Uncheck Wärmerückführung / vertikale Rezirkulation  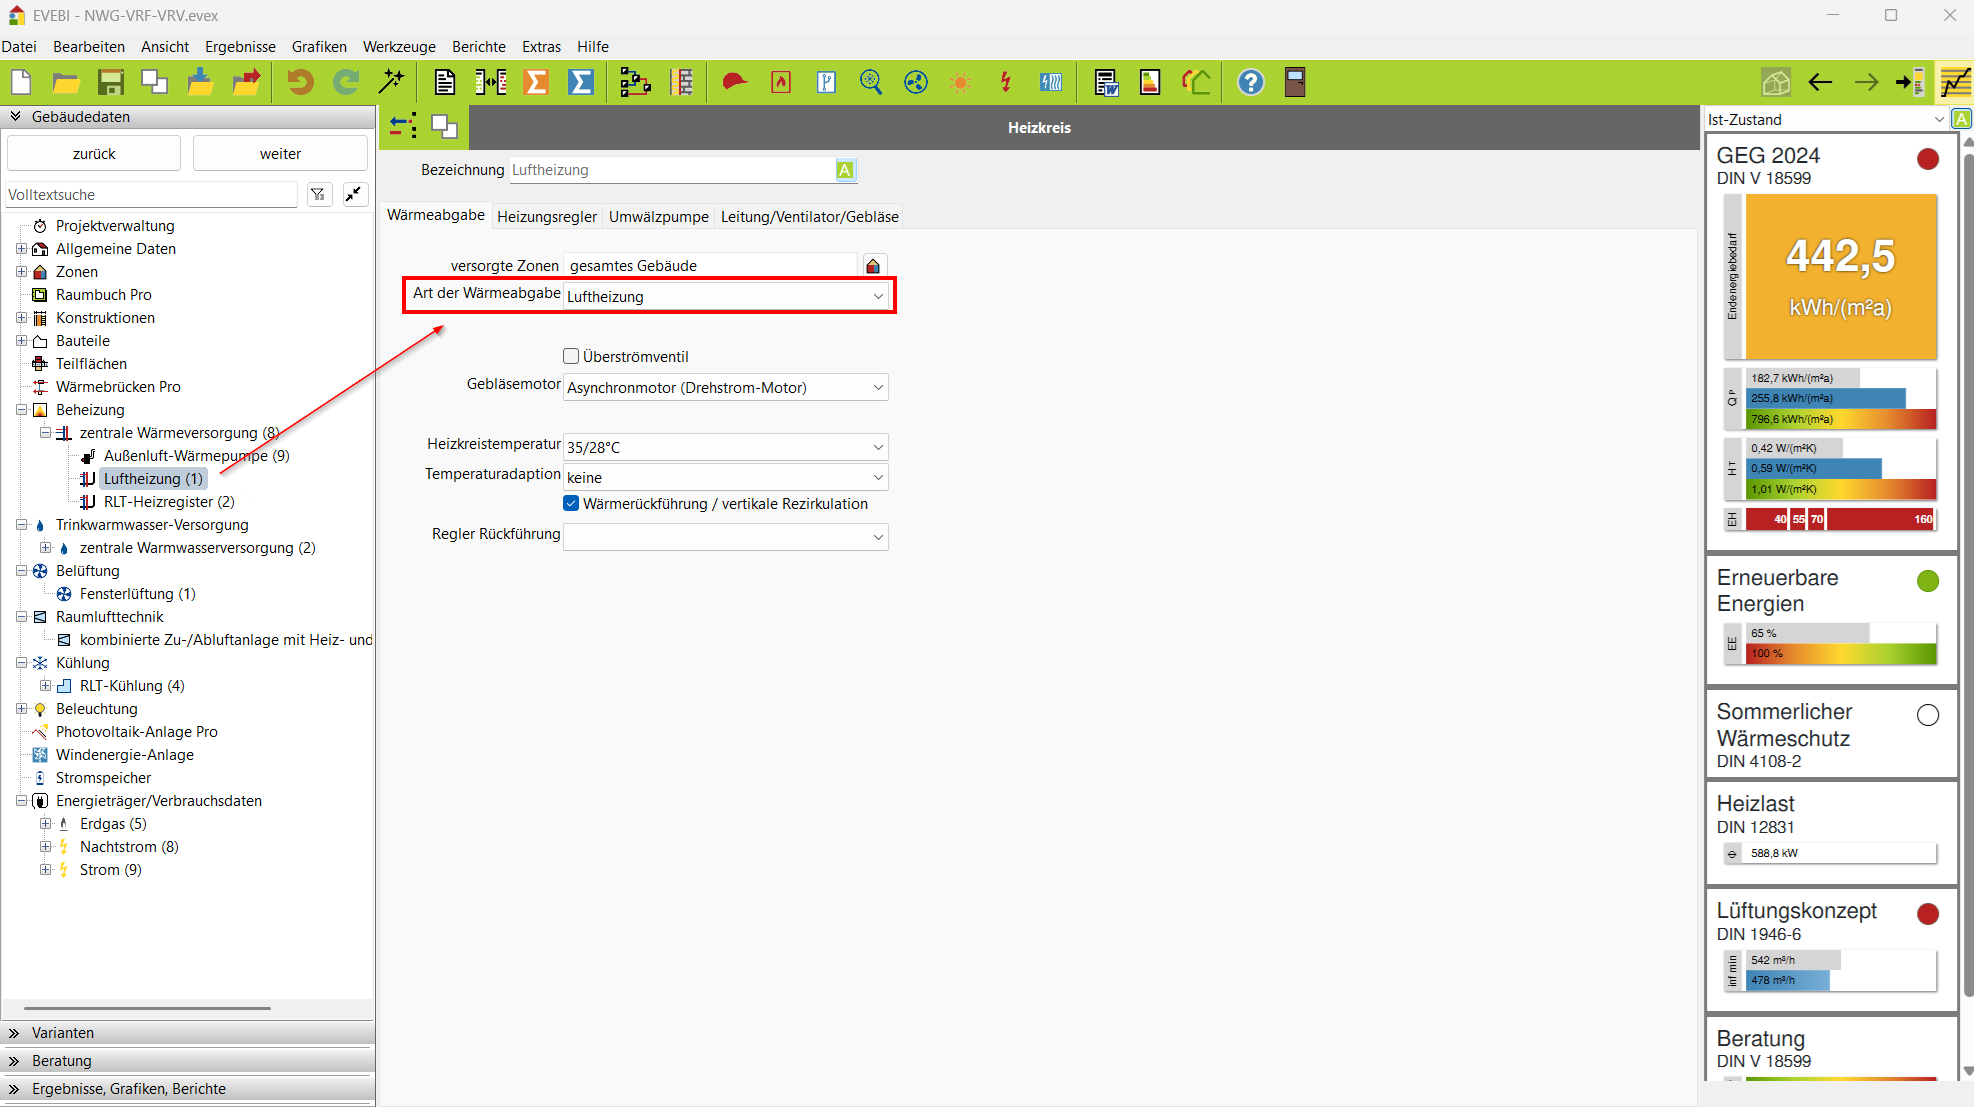click(x=571, y=503)
